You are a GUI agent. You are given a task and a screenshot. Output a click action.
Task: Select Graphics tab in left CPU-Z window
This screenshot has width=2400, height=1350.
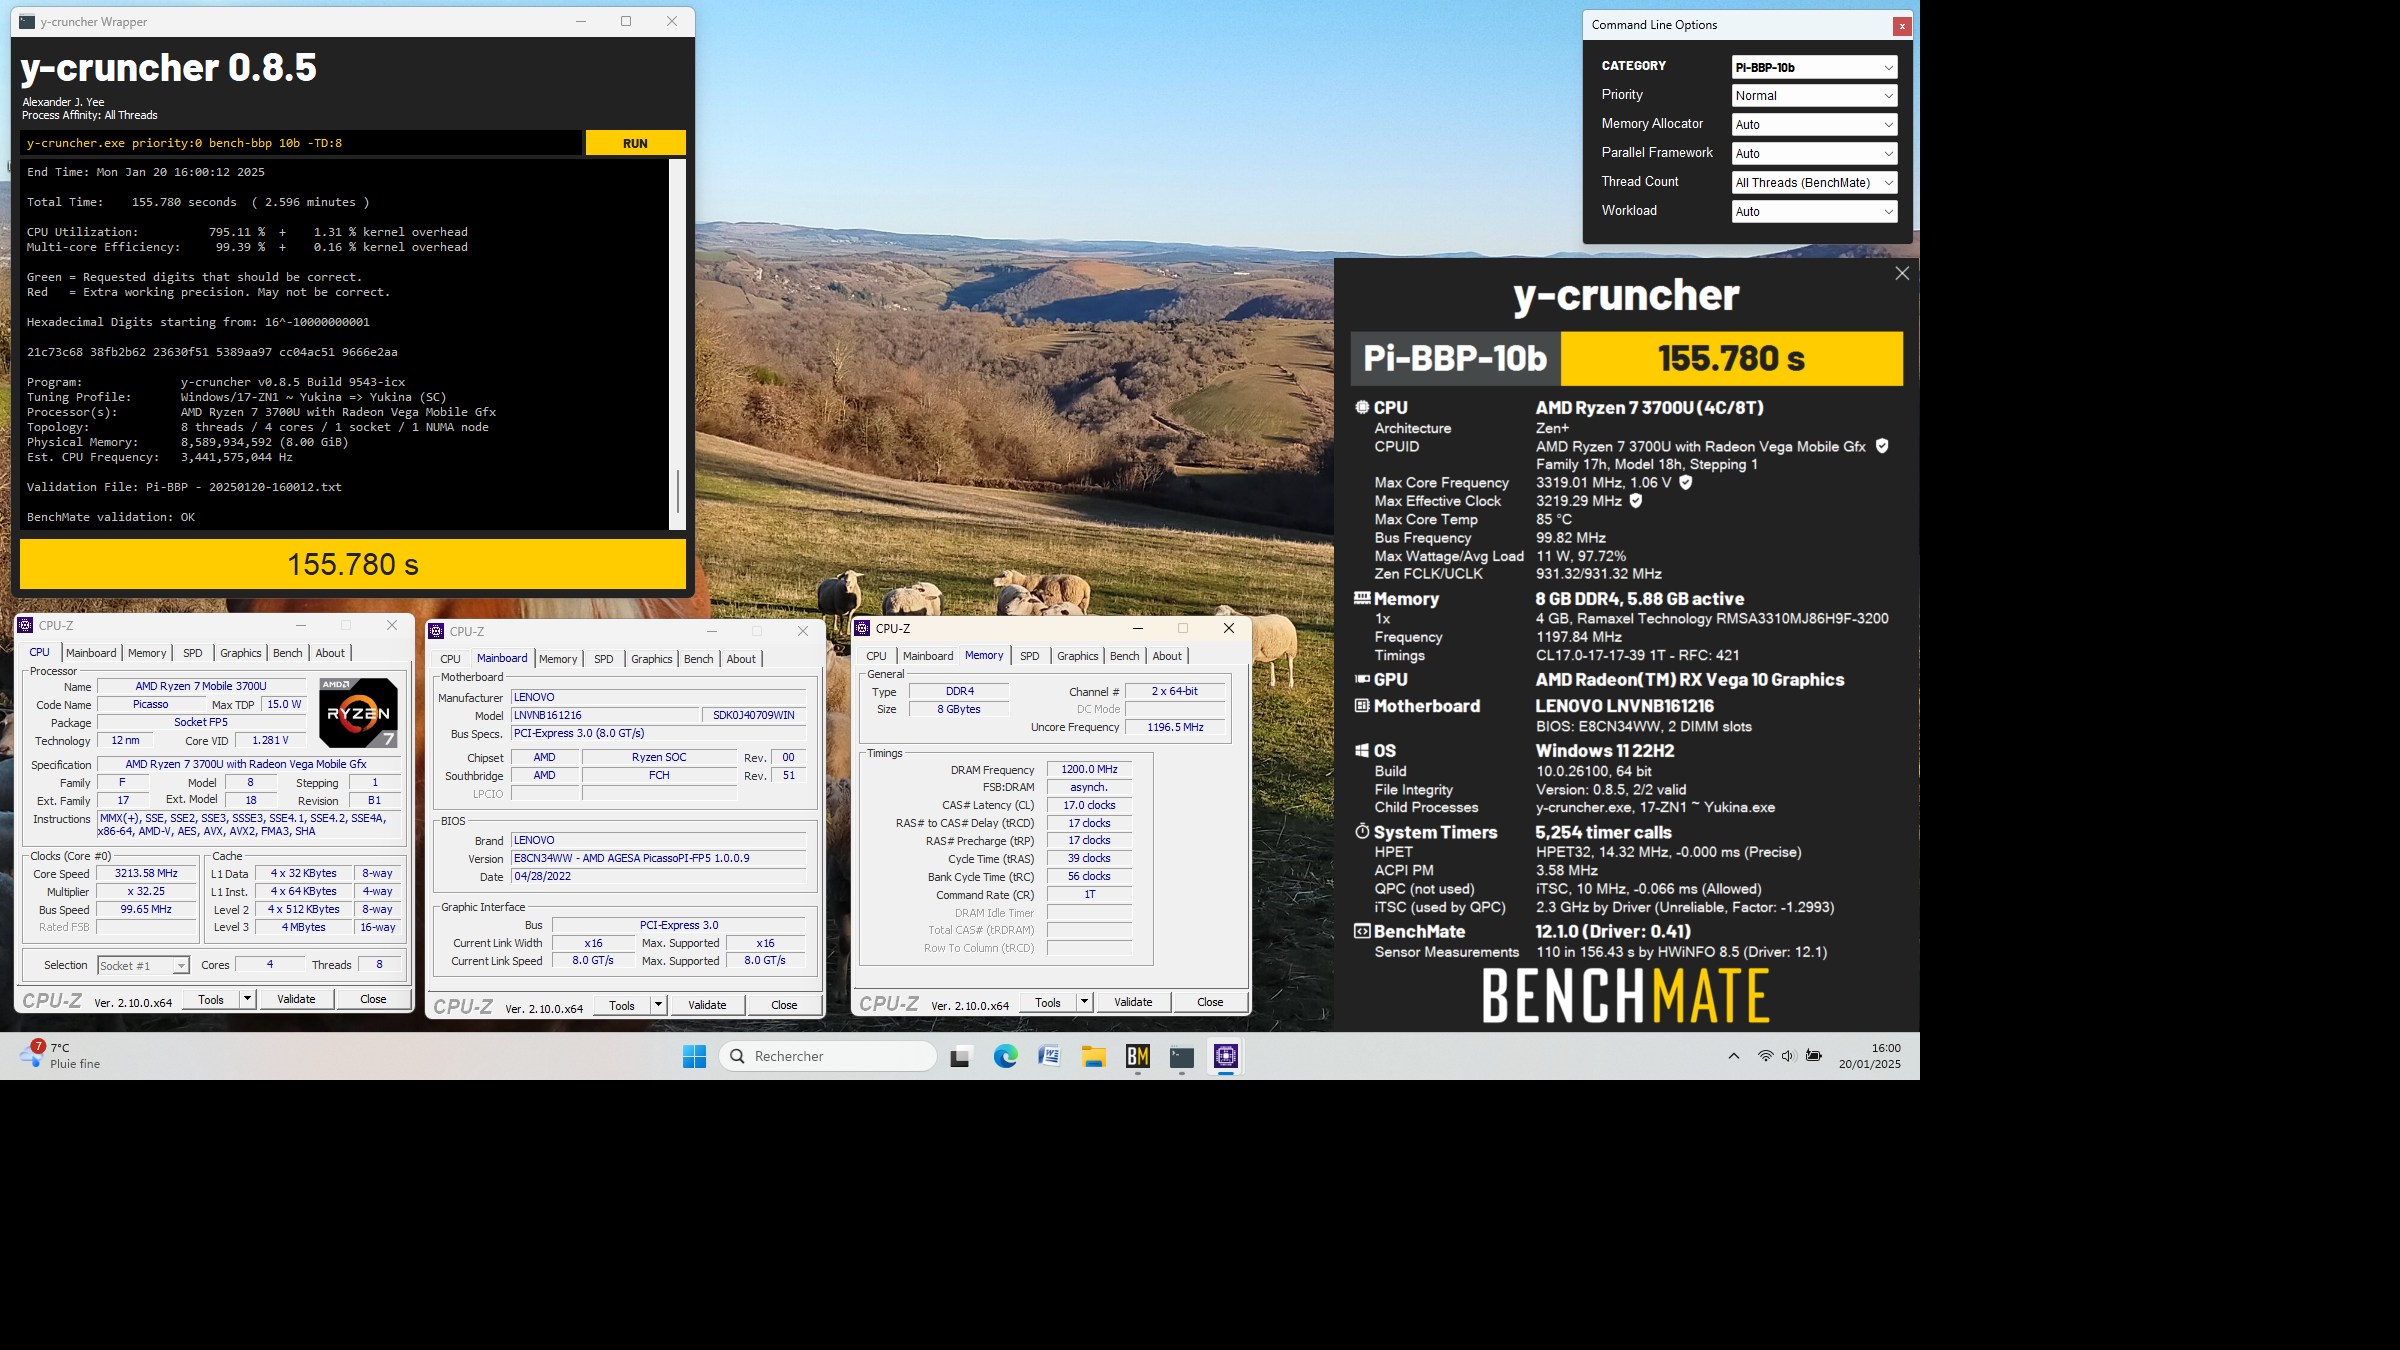coord(241,653)
